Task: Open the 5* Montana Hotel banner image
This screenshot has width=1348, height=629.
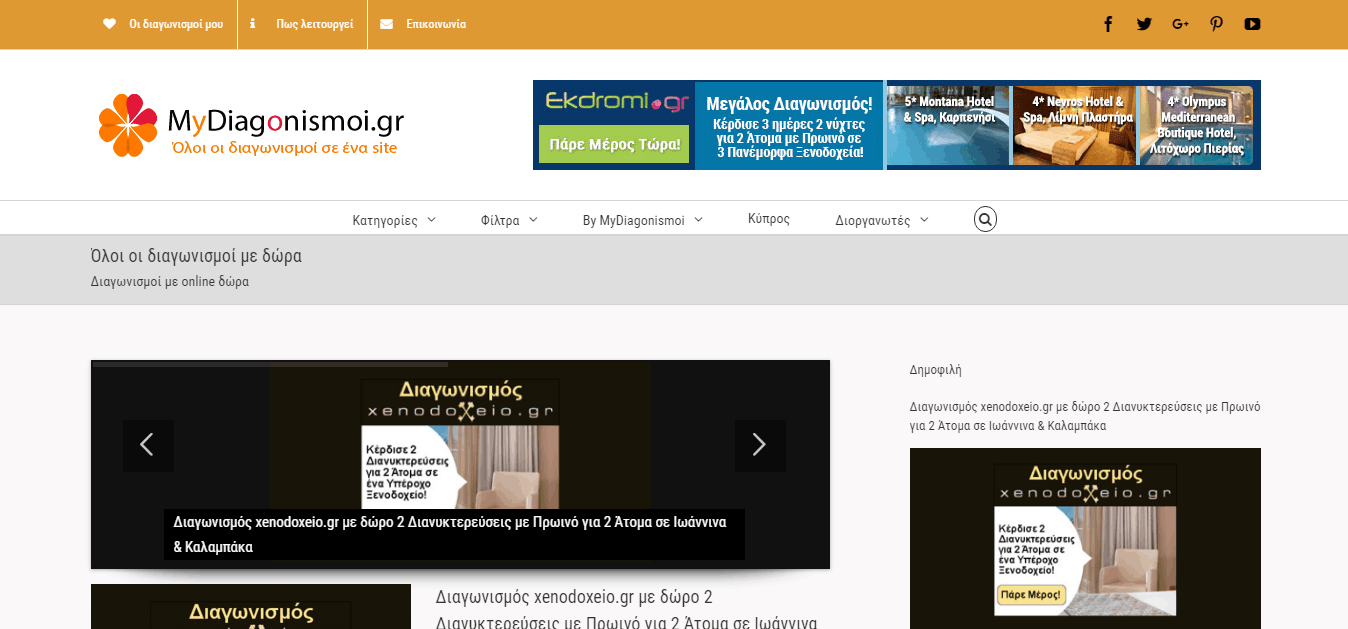Action: pos(948,125)
